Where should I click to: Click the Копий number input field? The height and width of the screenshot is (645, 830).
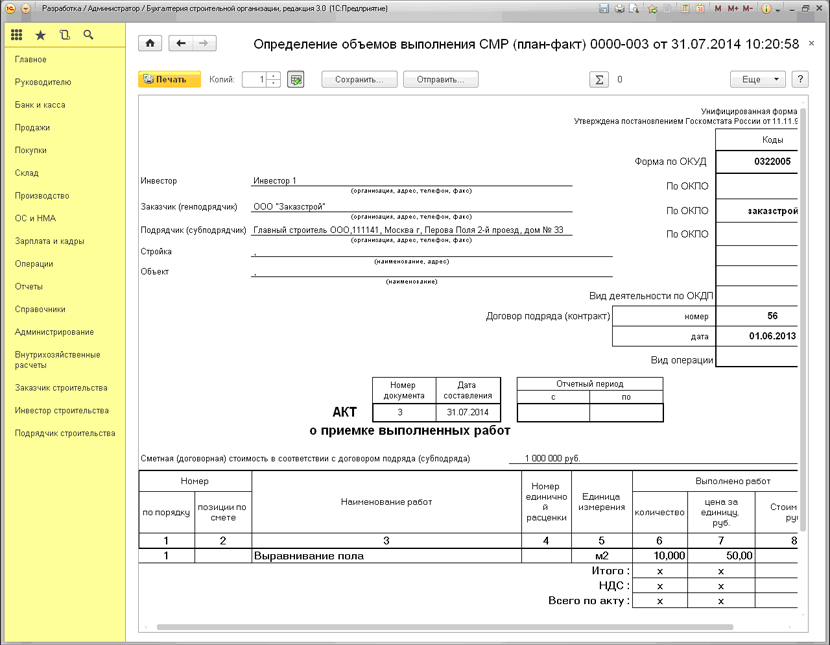tap(255, 79)
